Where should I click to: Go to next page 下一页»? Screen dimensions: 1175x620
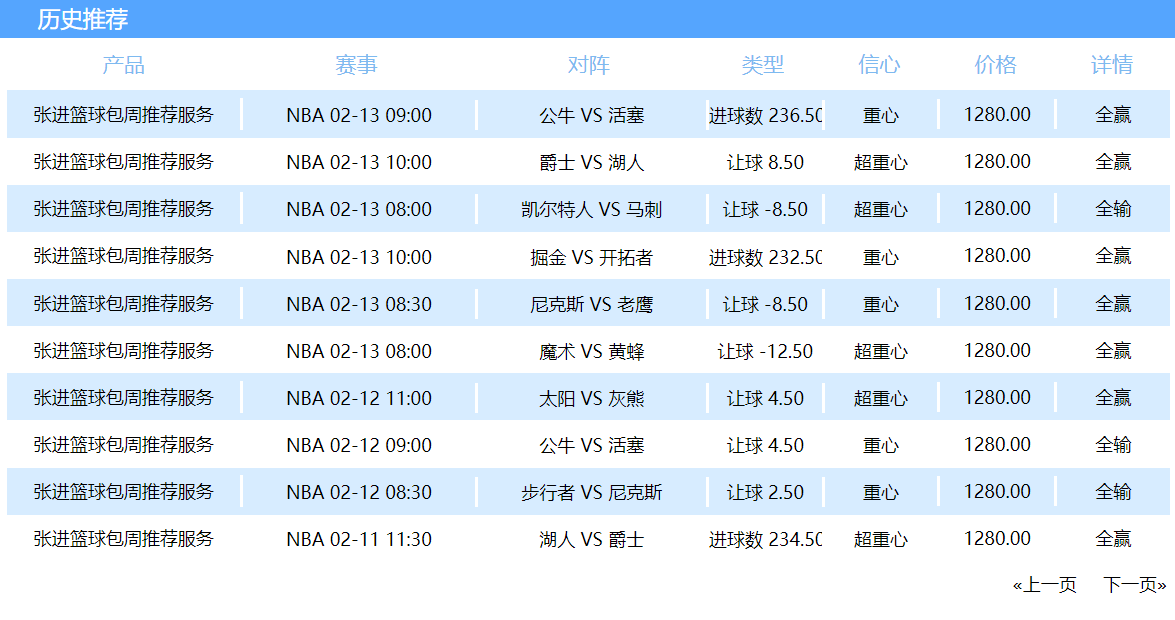(1135, 585)
